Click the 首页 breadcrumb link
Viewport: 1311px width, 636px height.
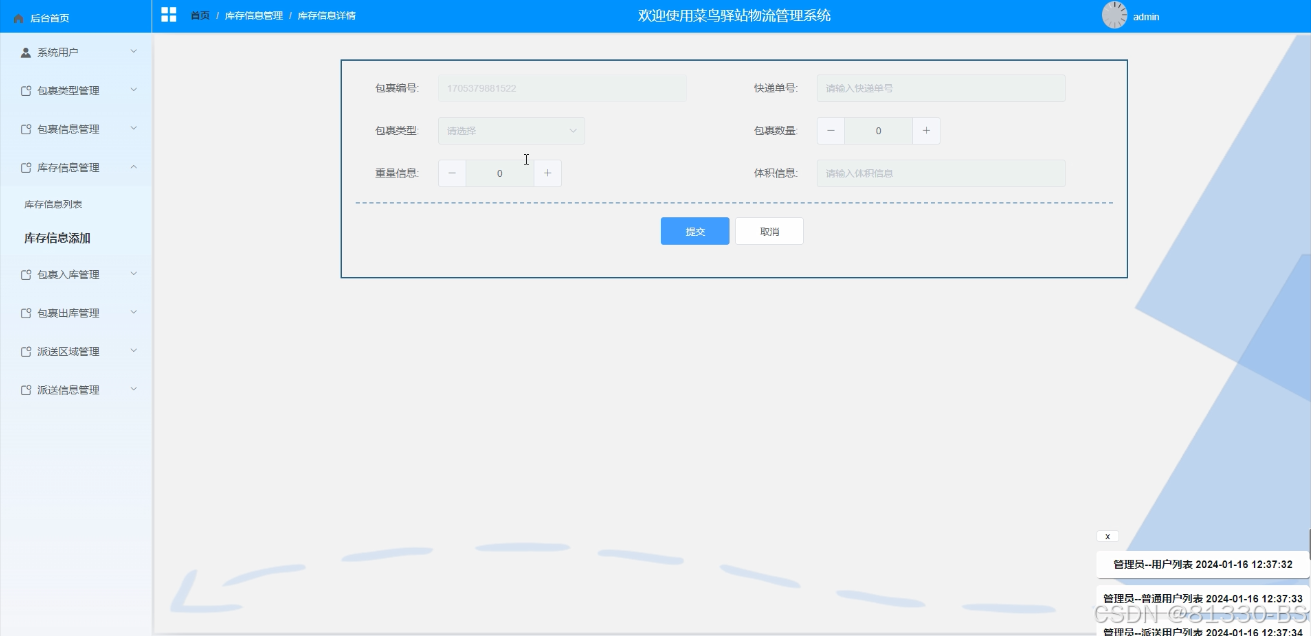point(200,16)
